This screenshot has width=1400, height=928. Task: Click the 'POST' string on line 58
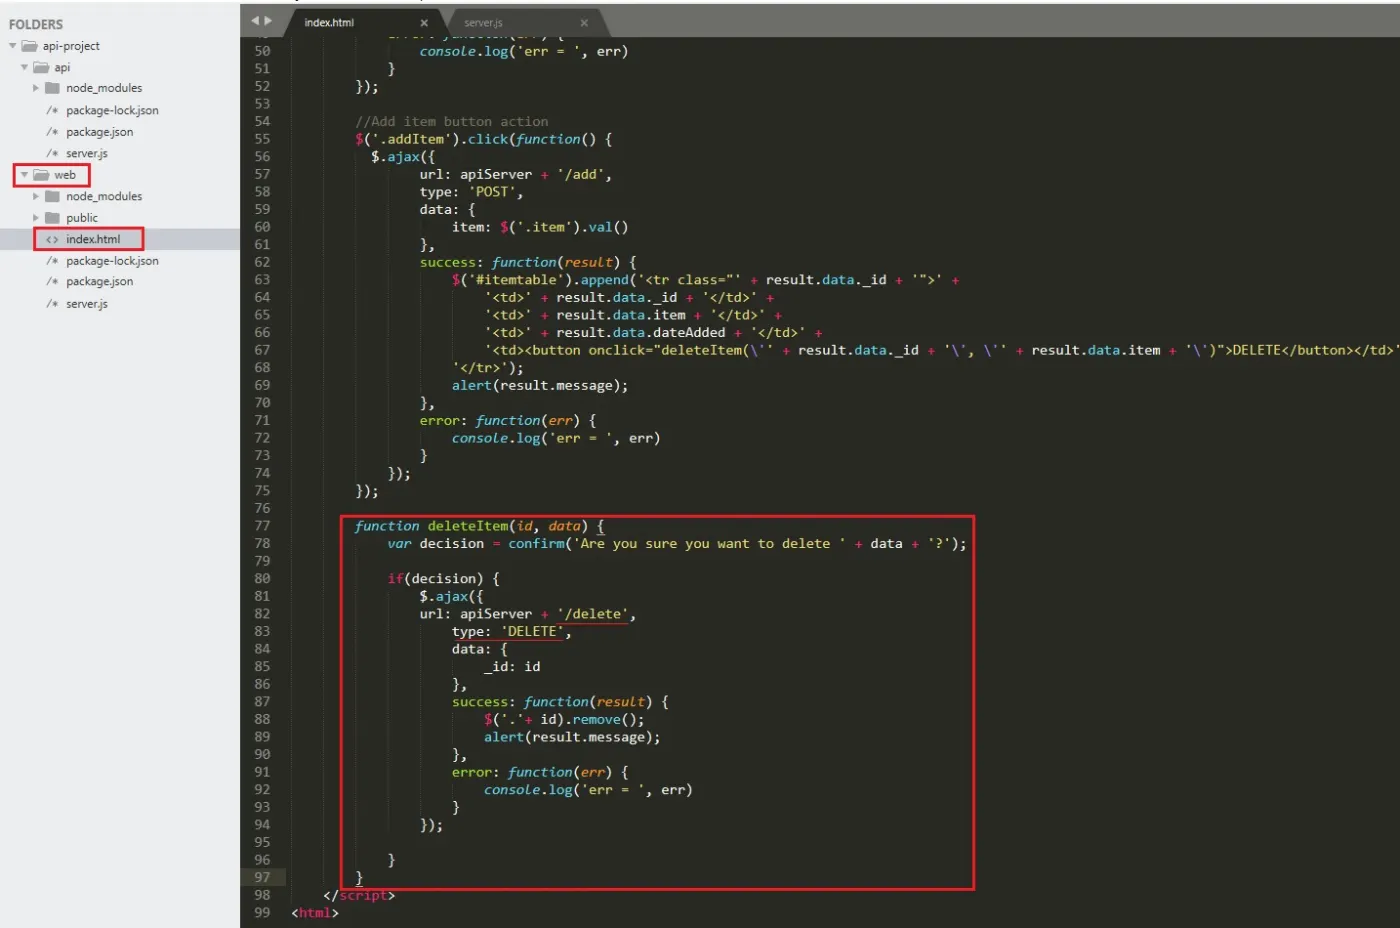coord(492,192)
